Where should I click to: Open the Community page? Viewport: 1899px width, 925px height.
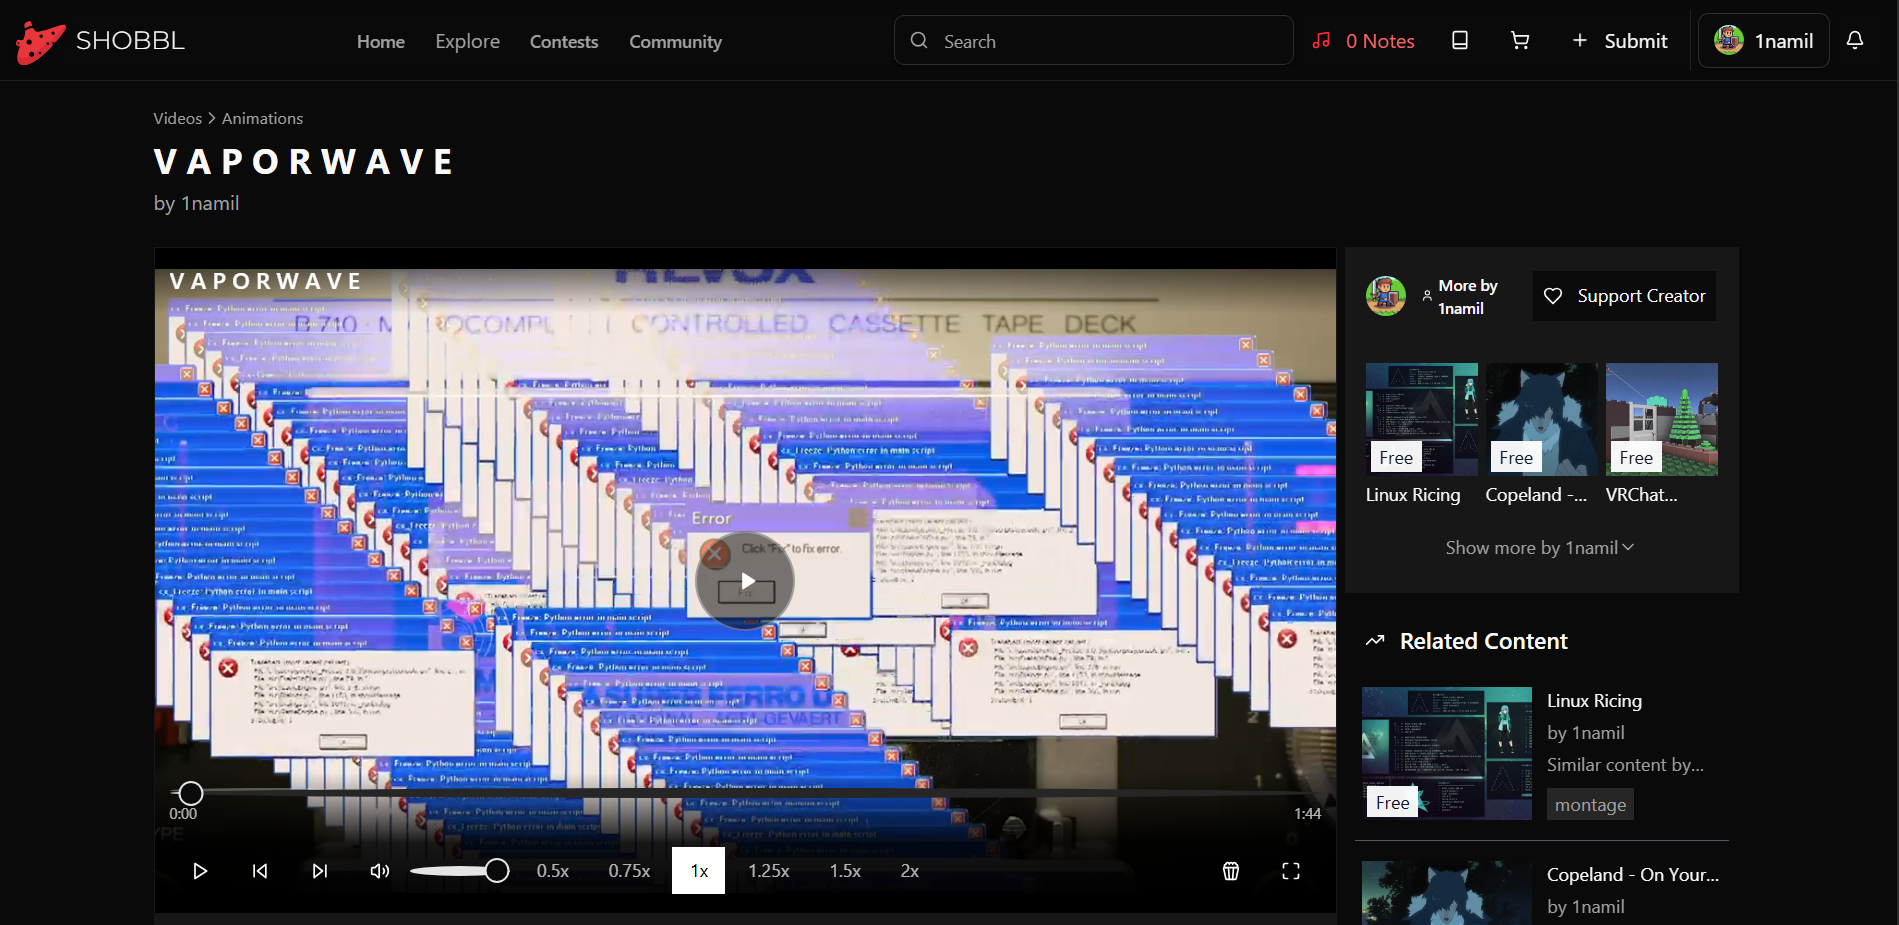(675, 42)
